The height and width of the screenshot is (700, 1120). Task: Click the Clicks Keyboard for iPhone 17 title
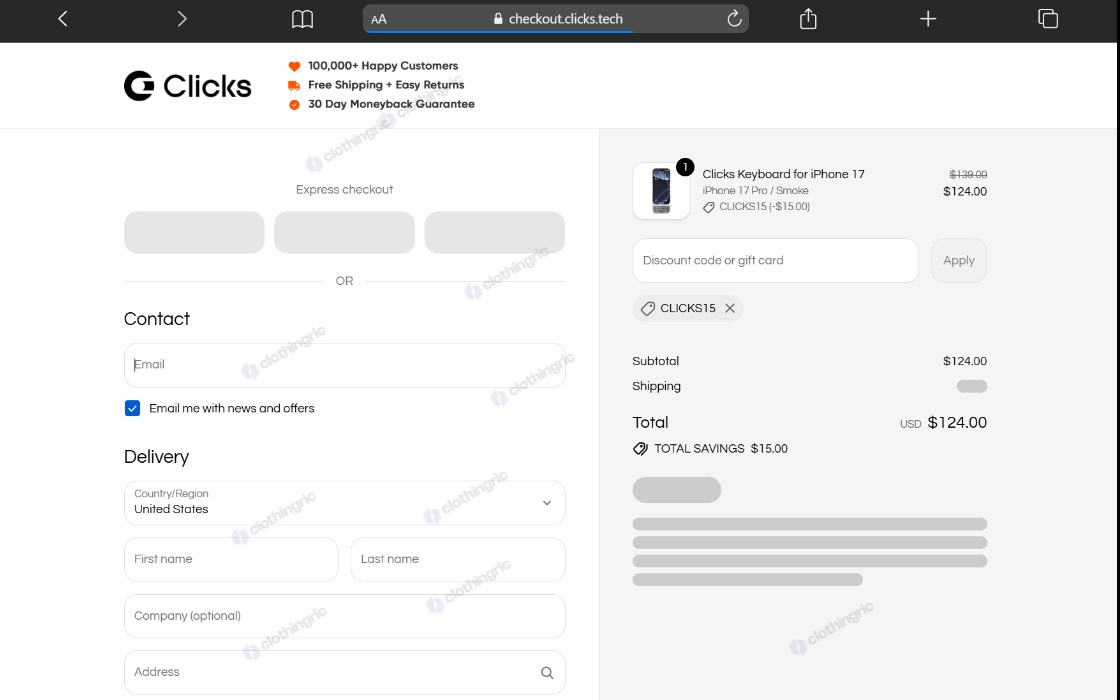coord(783,174)
